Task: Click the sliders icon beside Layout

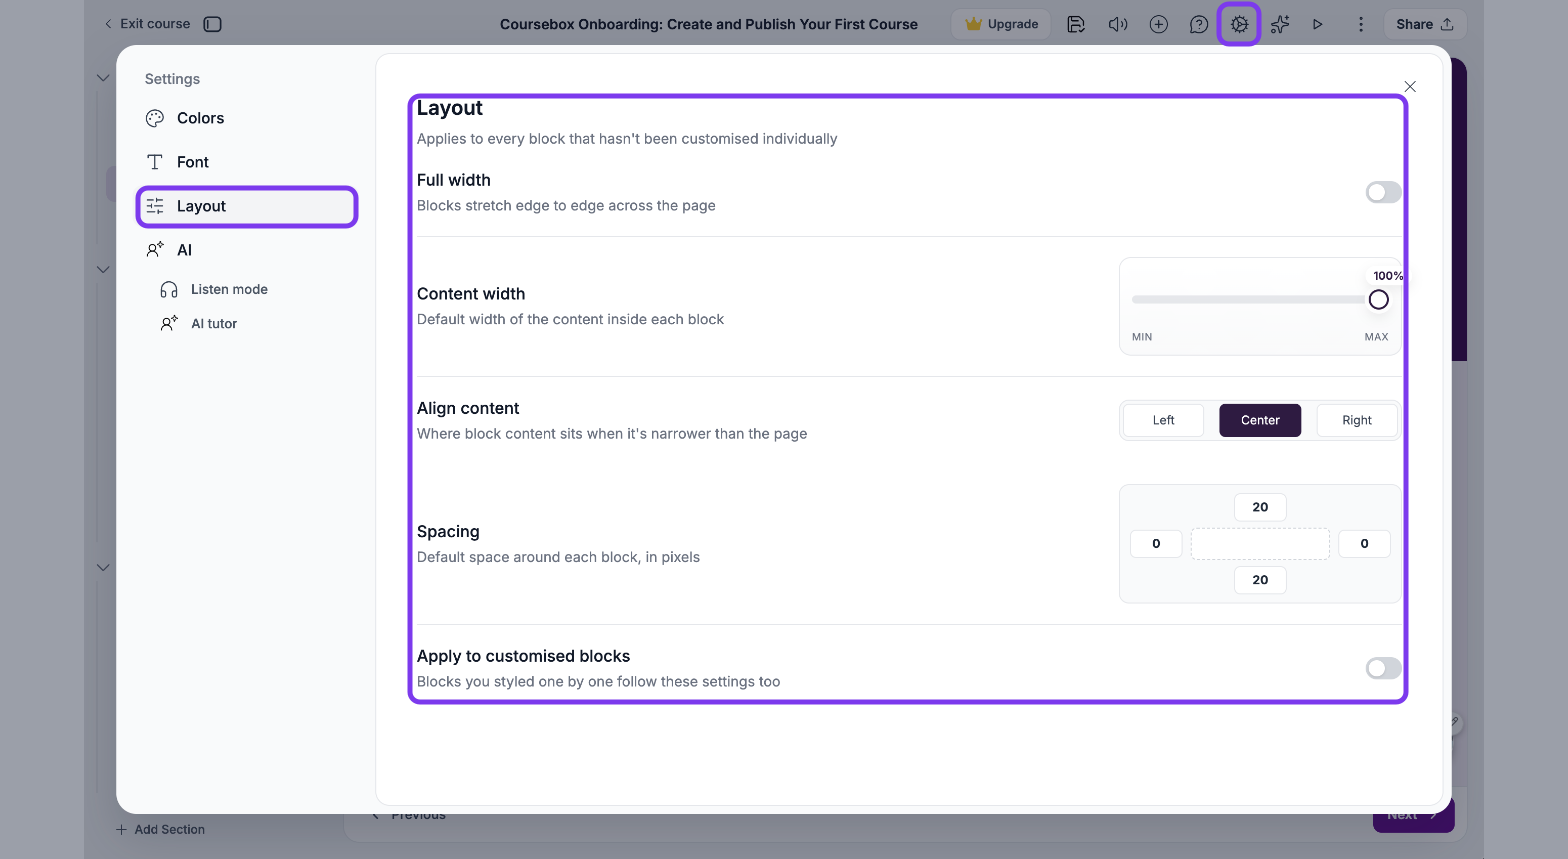Action: pyautogui.click(x=155, y=206)
